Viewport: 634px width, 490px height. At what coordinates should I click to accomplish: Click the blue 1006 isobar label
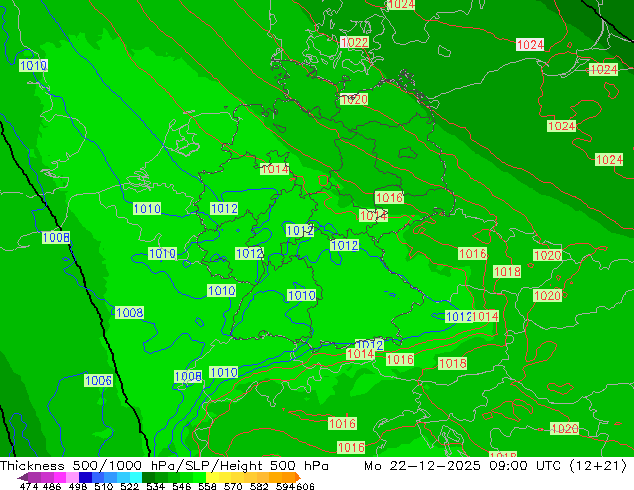tap(98, 380)
